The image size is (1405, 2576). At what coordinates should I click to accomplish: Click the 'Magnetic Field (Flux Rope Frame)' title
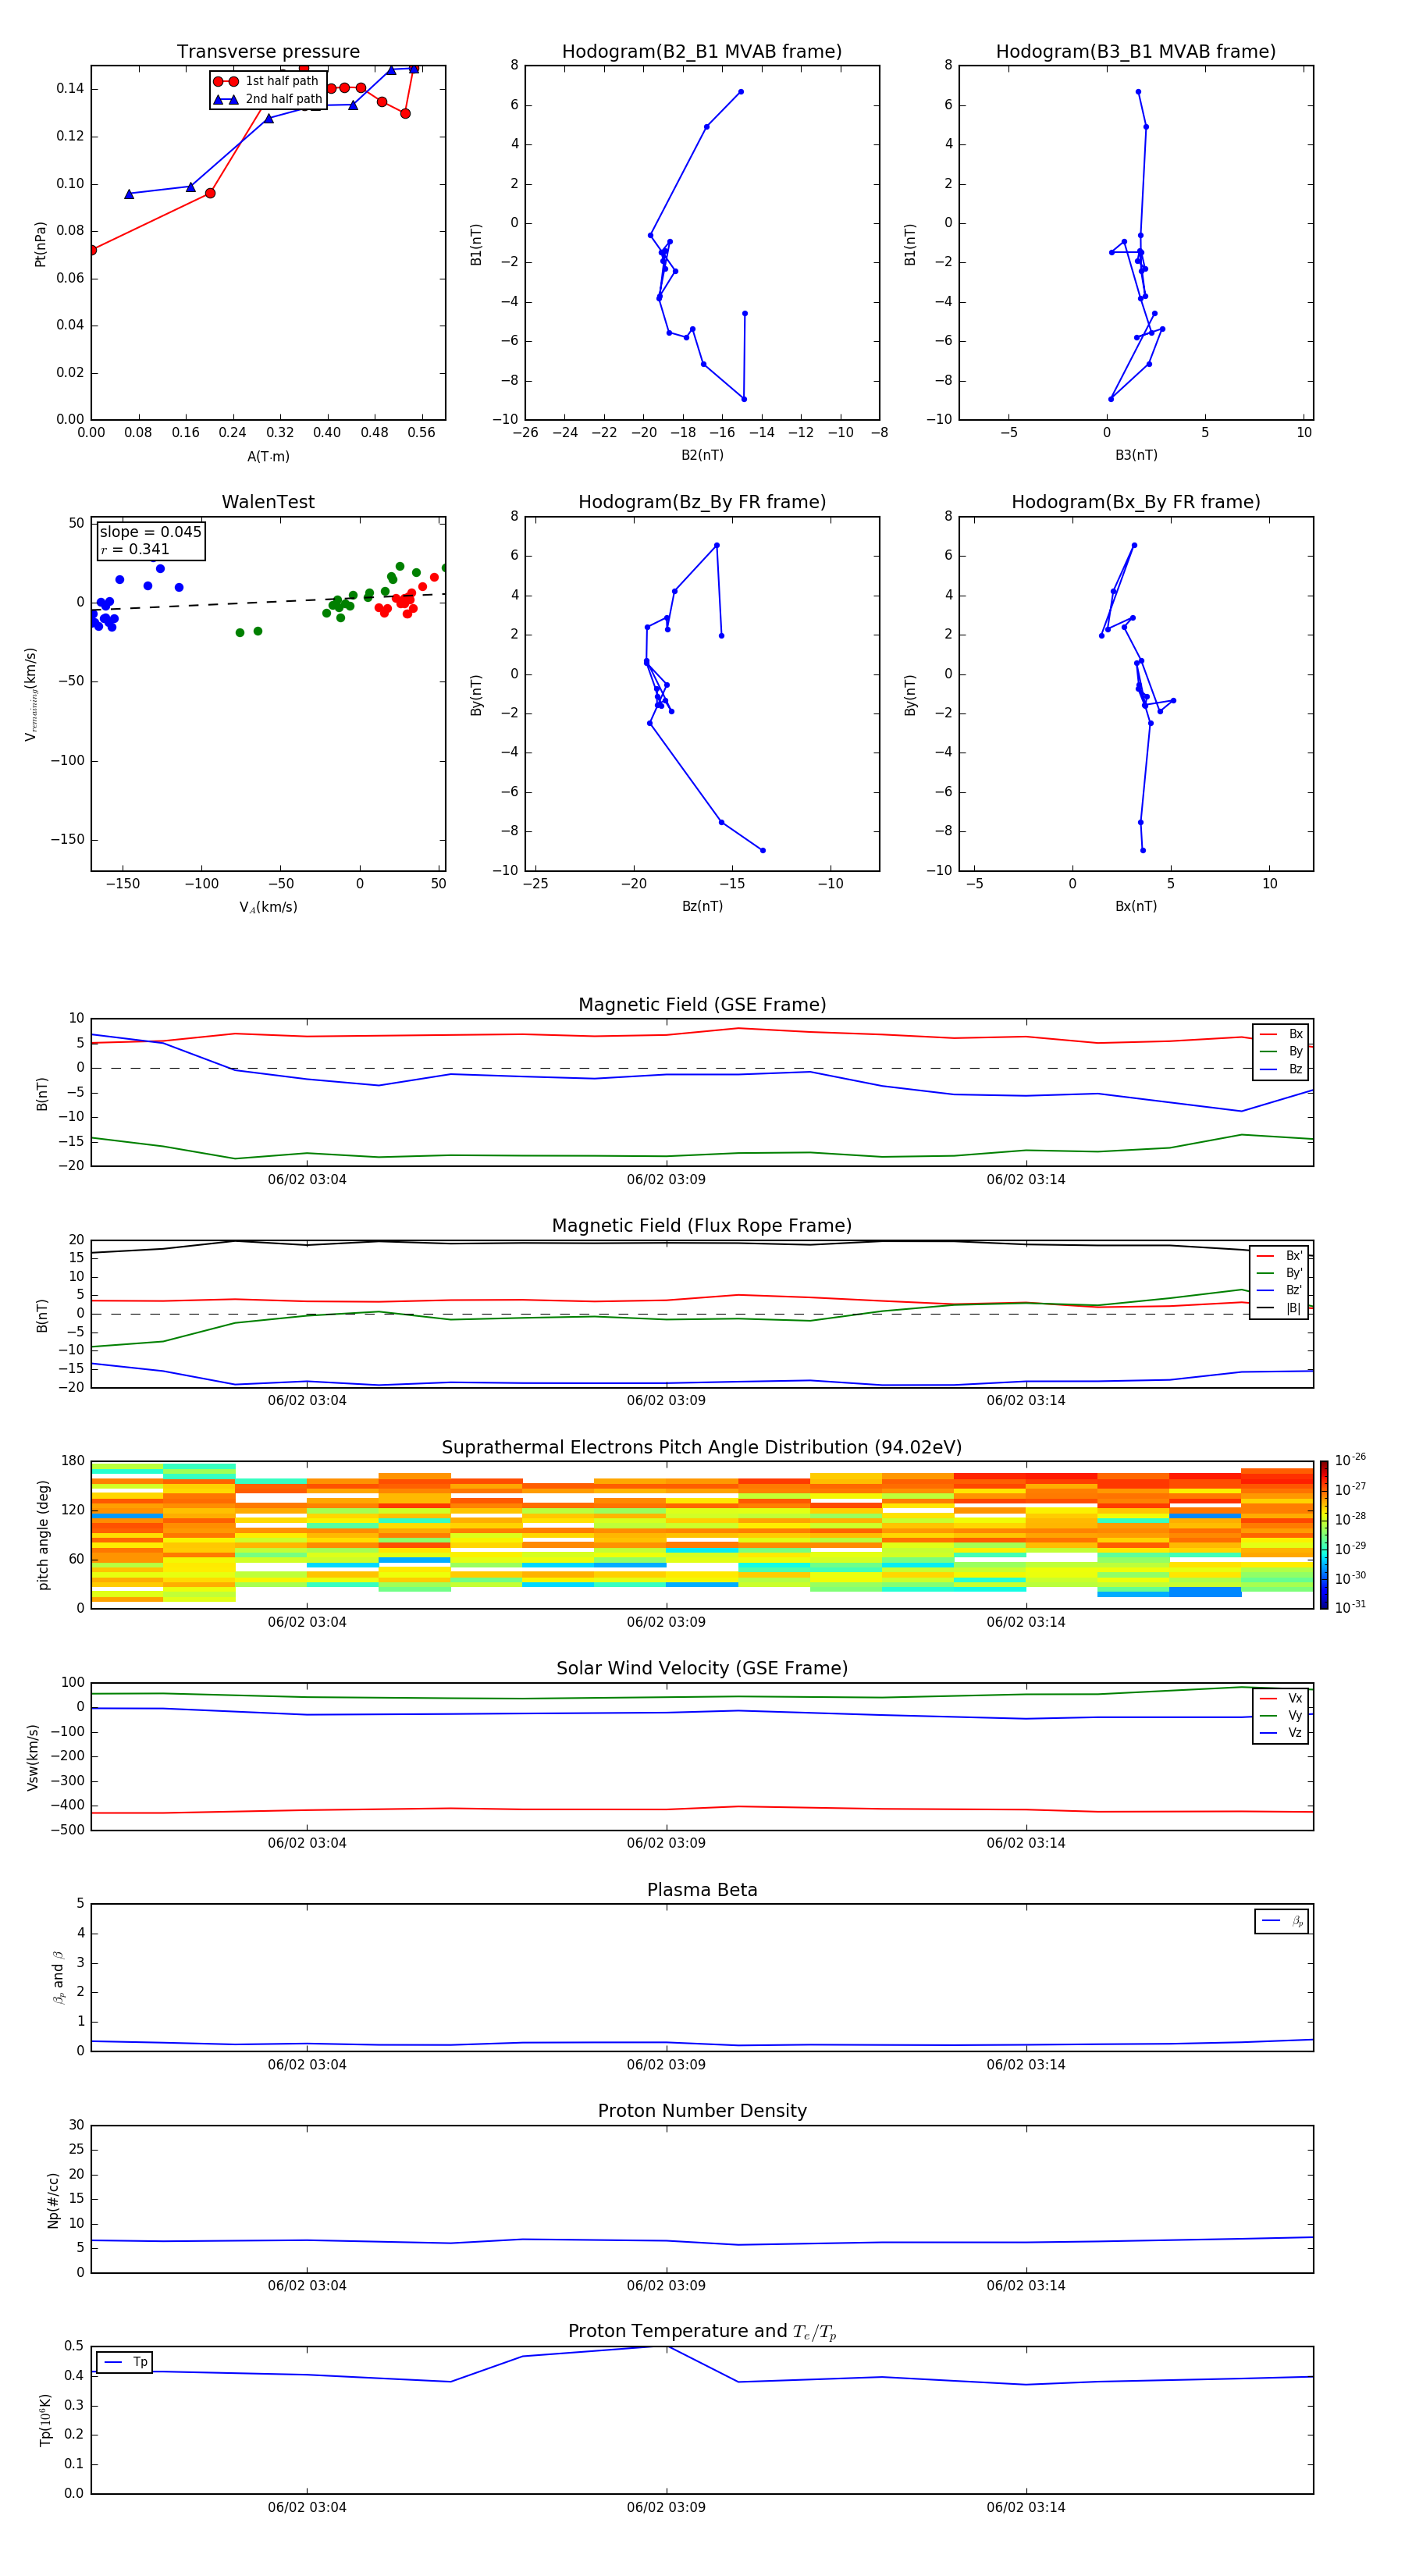702,1226
